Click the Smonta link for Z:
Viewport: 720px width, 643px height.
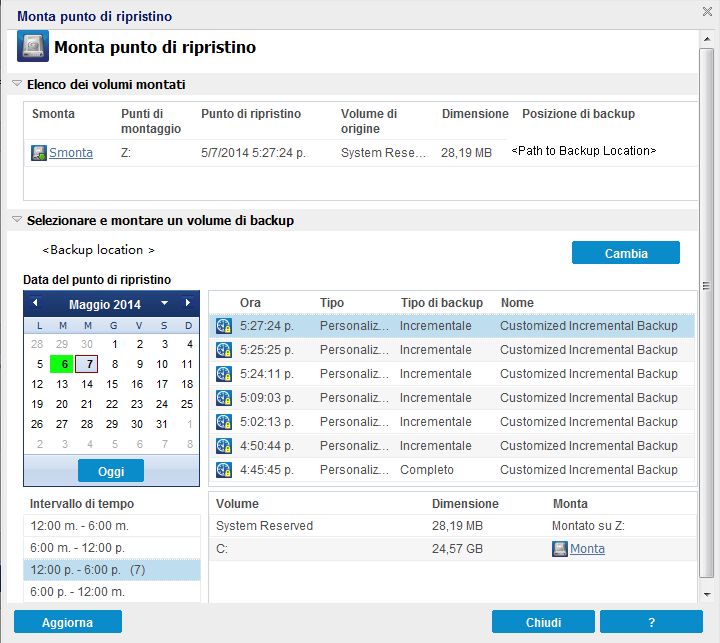71,152
